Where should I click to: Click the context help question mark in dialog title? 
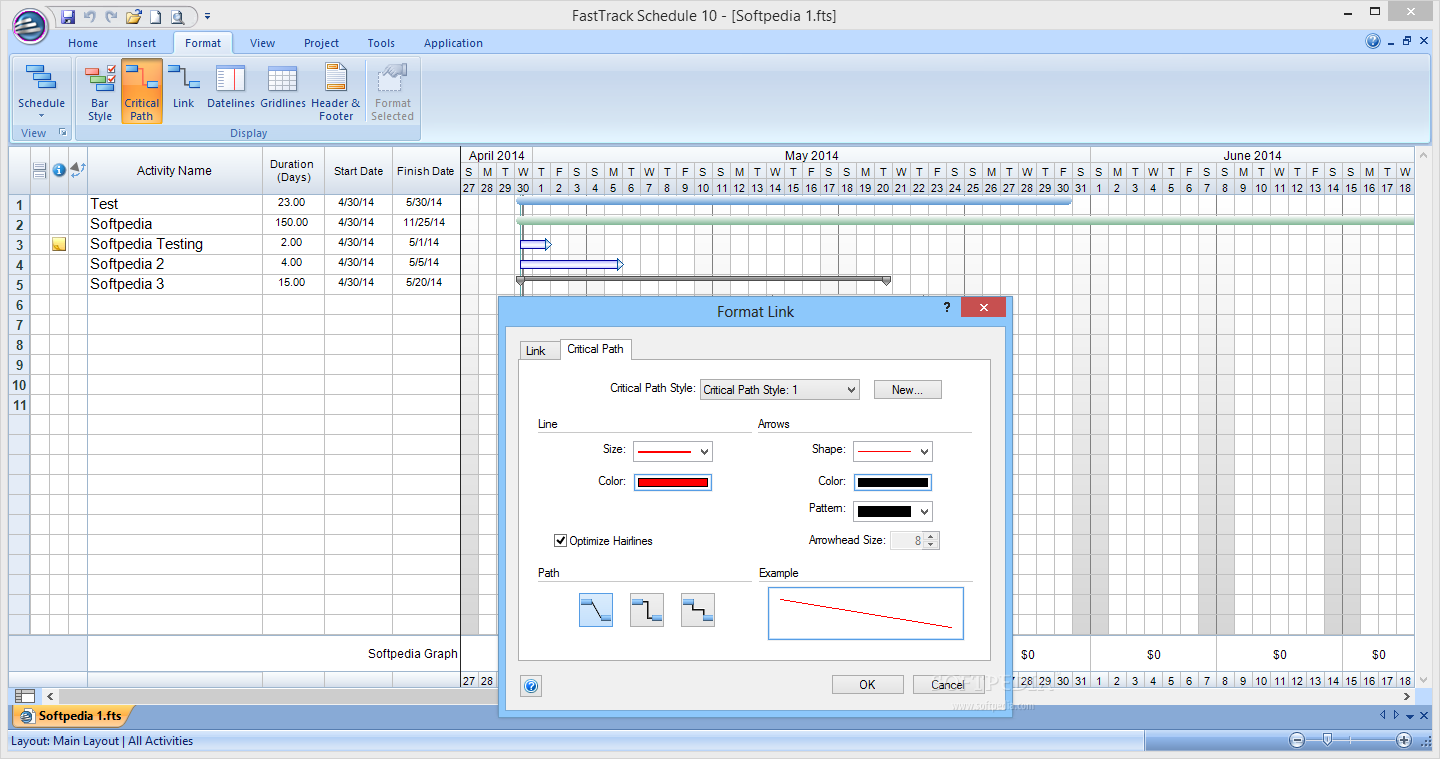point(947,308)
